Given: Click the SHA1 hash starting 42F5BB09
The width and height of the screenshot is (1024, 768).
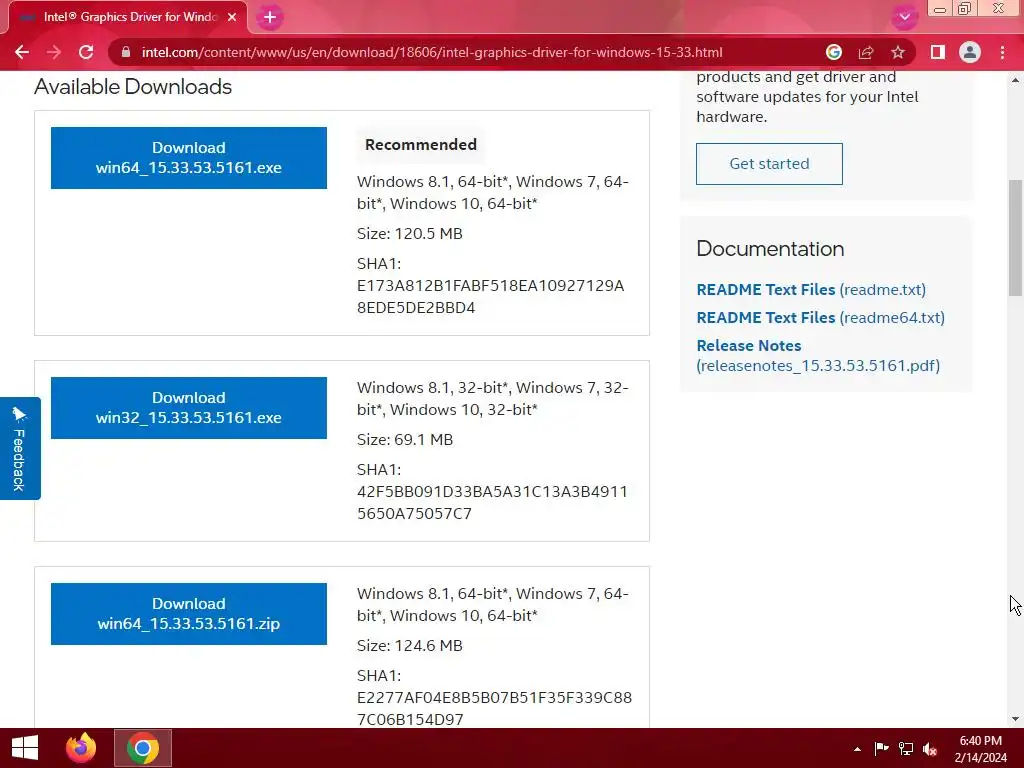Looking at the screenshot, I should coord(492,502).
